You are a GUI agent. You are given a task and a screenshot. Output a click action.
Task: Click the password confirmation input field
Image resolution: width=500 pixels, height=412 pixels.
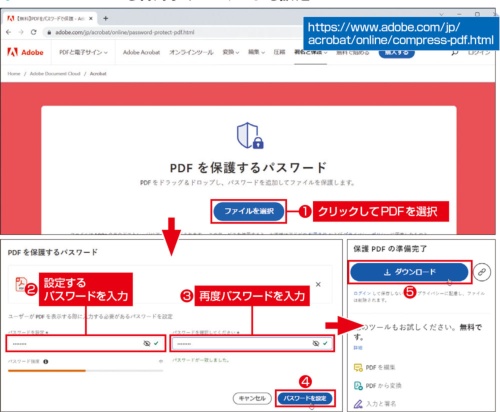pyautogui.click(x=252, y=343)
